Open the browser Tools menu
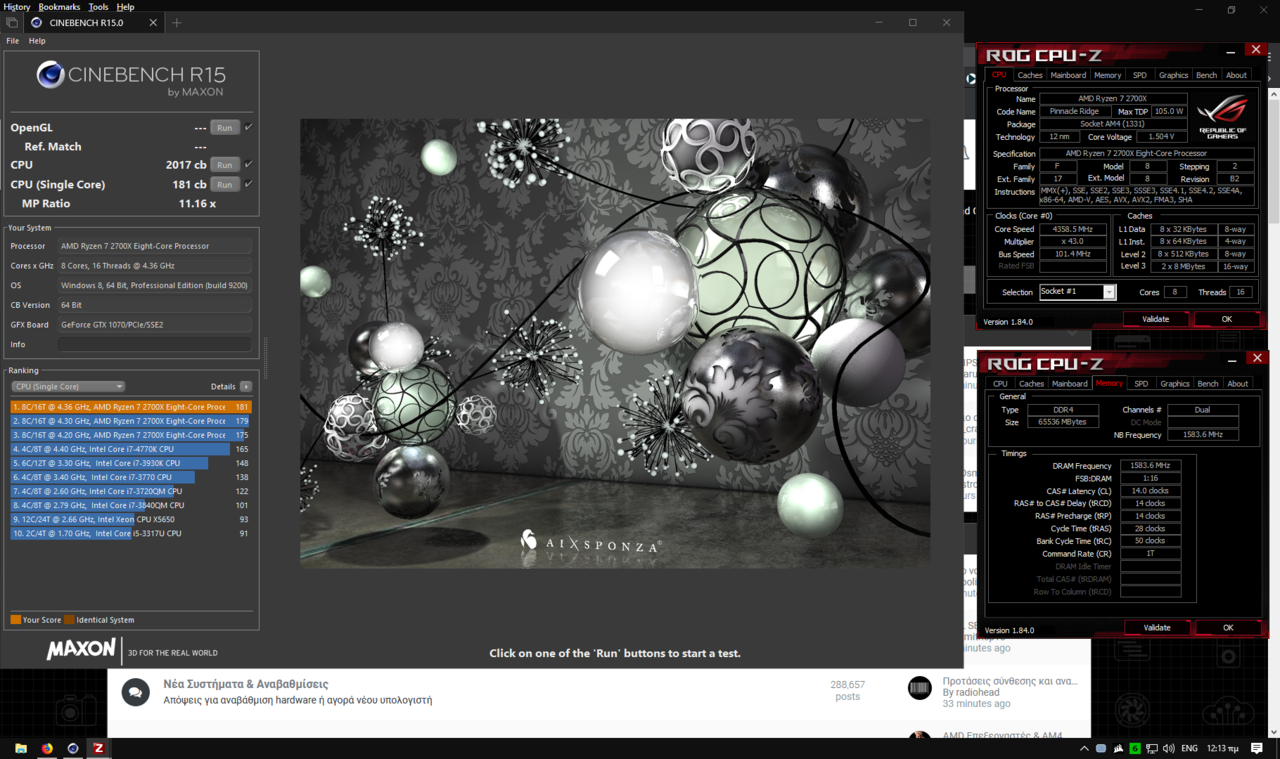The height and width of the screenshot is (759, 1280). tap(98, 7)
